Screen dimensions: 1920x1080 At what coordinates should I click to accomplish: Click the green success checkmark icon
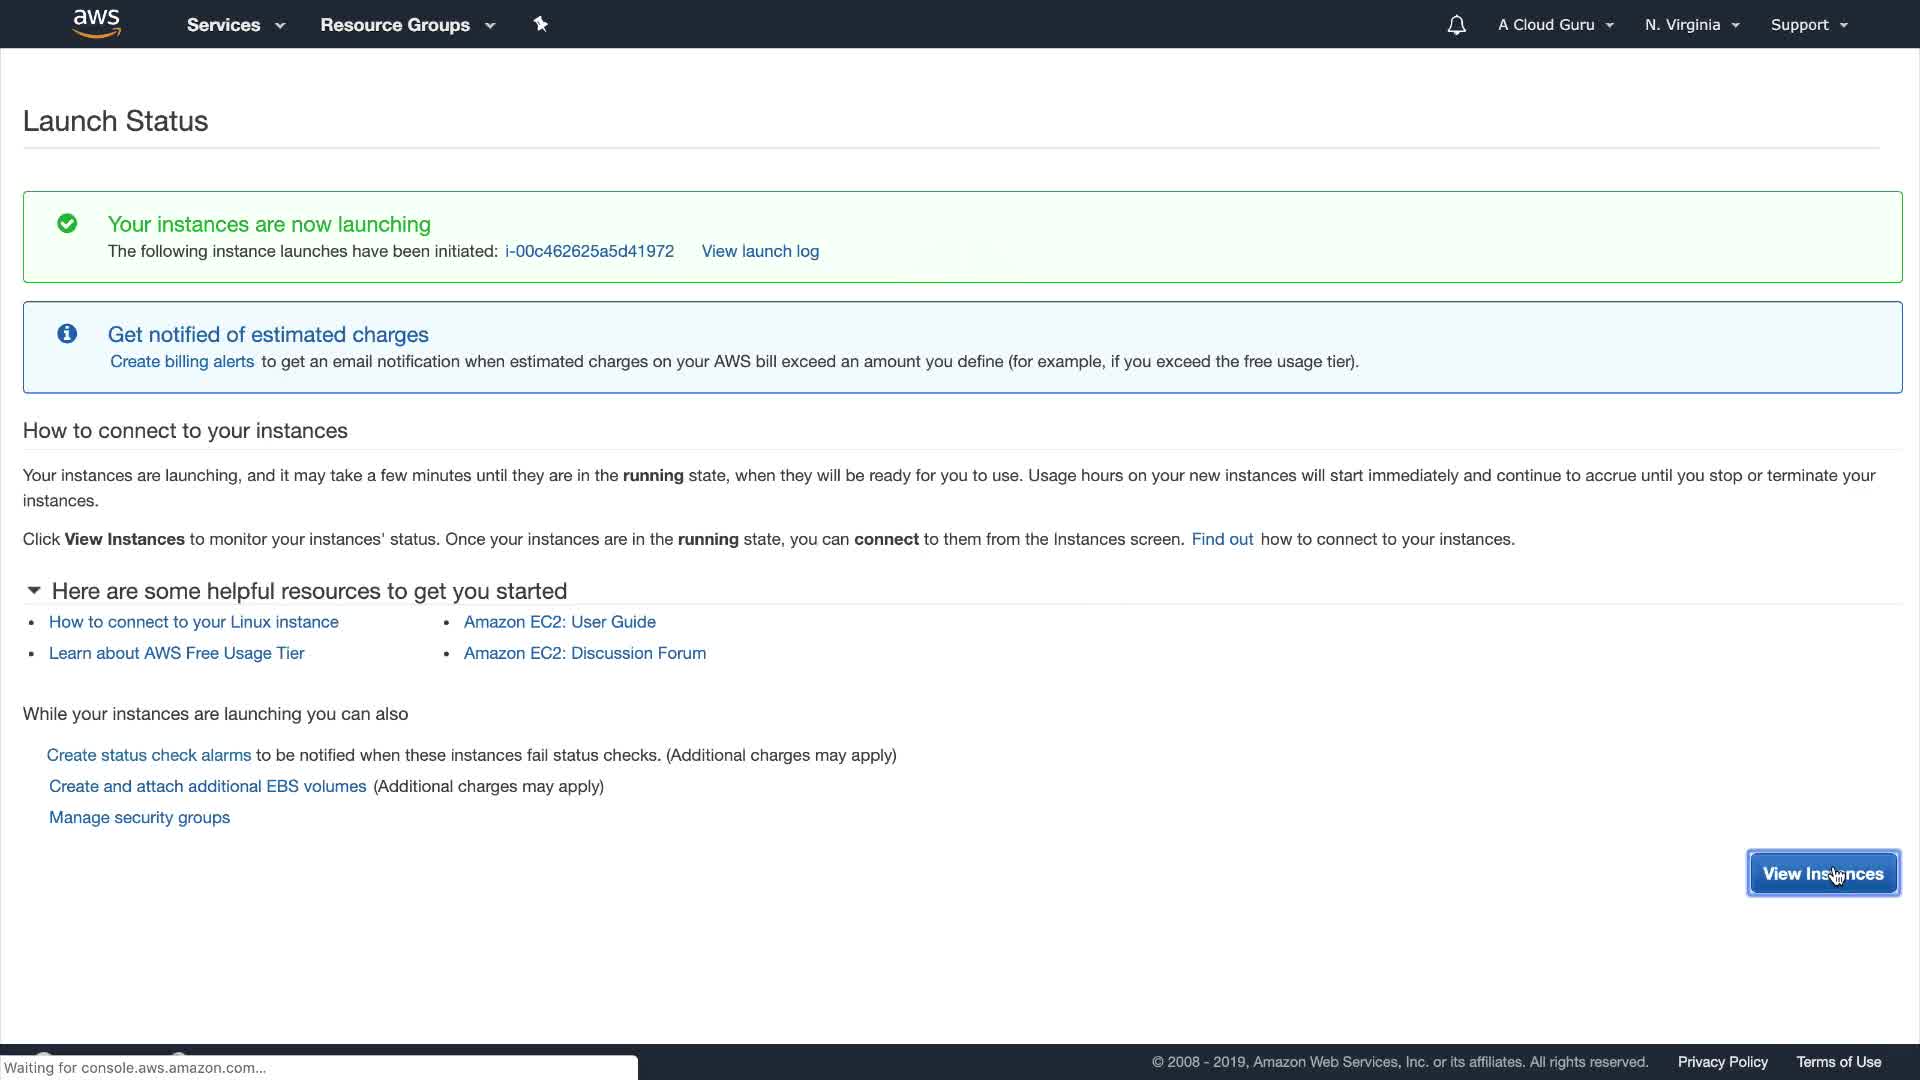pyautogui.click(x=67, y=224)
